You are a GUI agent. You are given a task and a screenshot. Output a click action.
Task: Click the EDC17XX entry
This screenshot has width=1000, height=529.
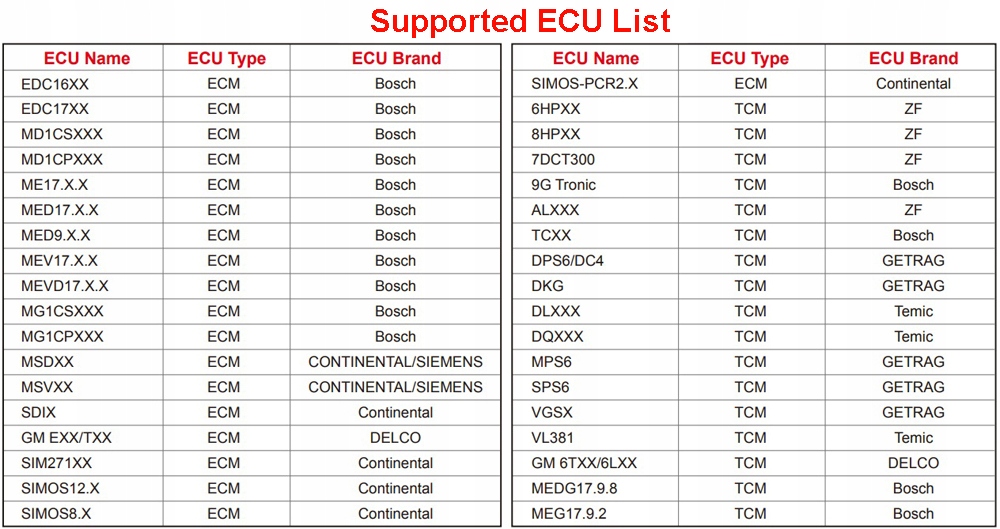[x=55, y=109]
